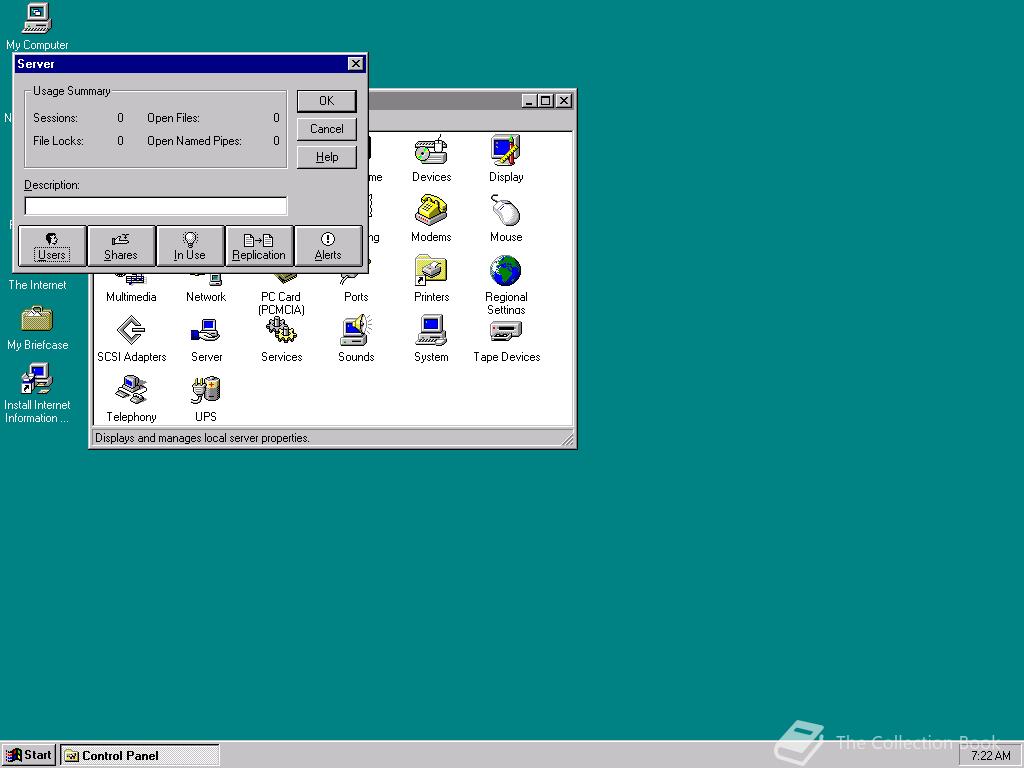Click the File Locks label
The height and width of the screenshot is (768, 1024).
click(58, 140)
